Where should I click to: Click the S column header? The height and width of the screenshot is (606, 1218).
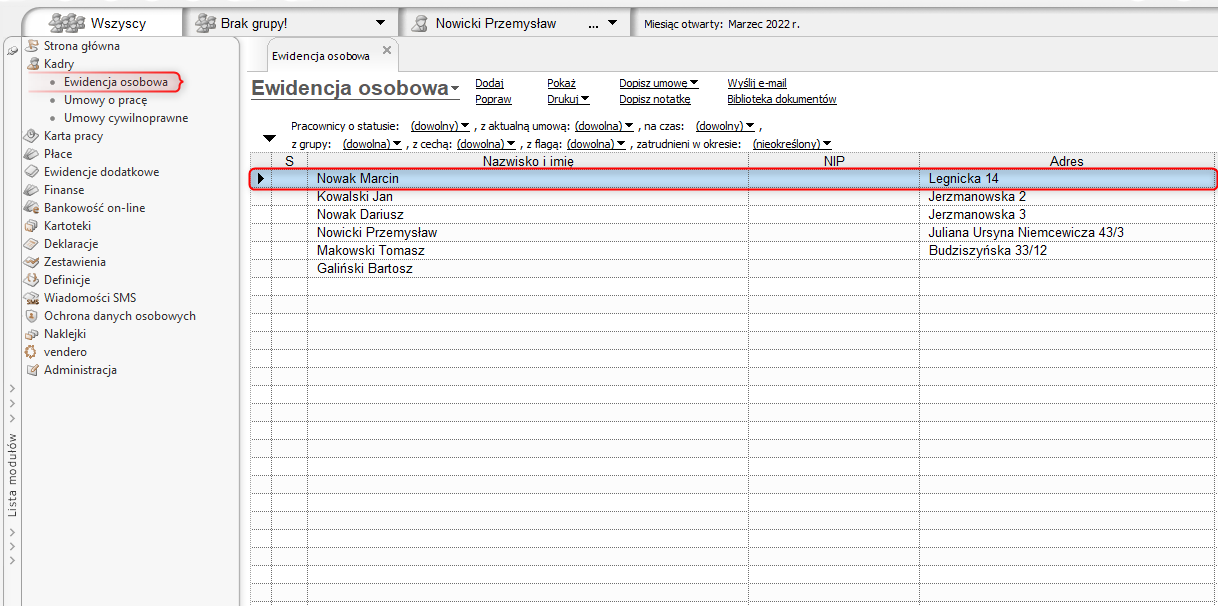[289, 161]
